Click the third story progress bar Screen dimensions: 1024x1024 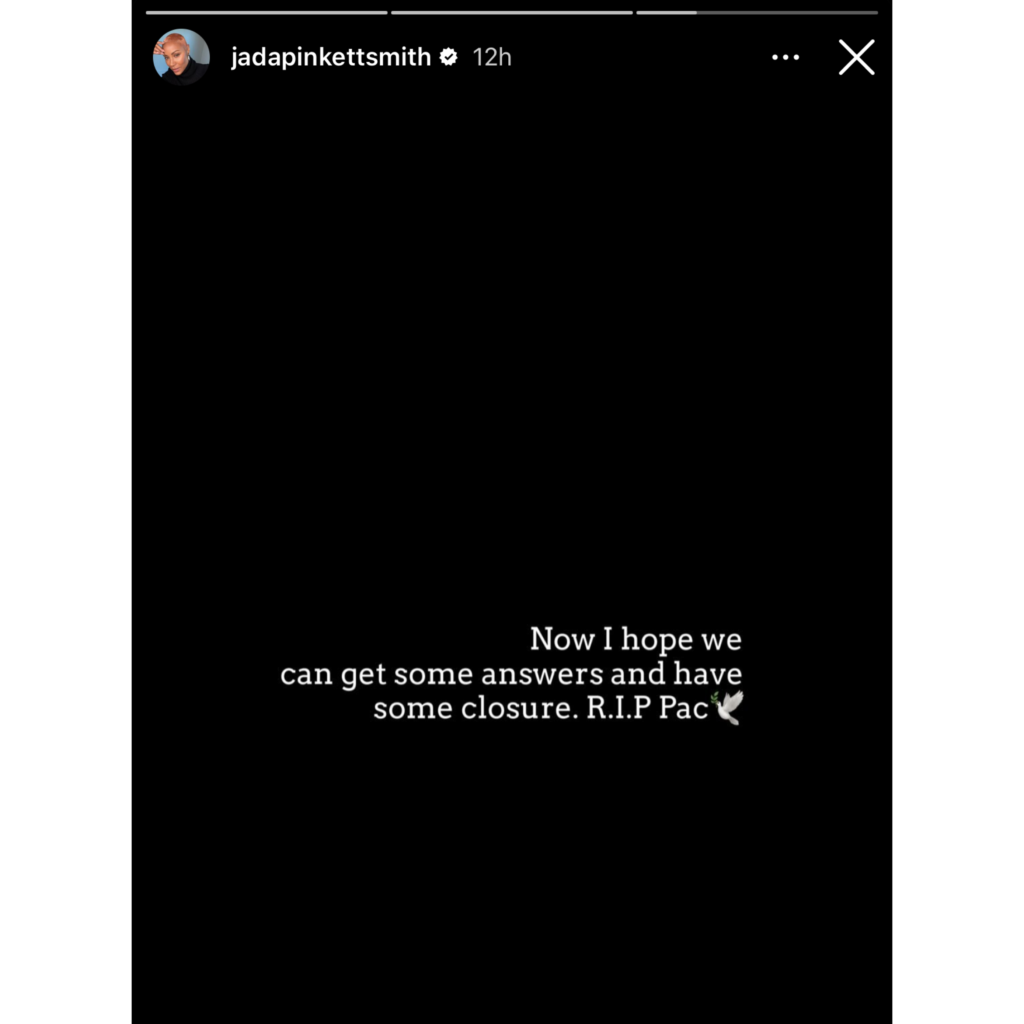point(757,12)
